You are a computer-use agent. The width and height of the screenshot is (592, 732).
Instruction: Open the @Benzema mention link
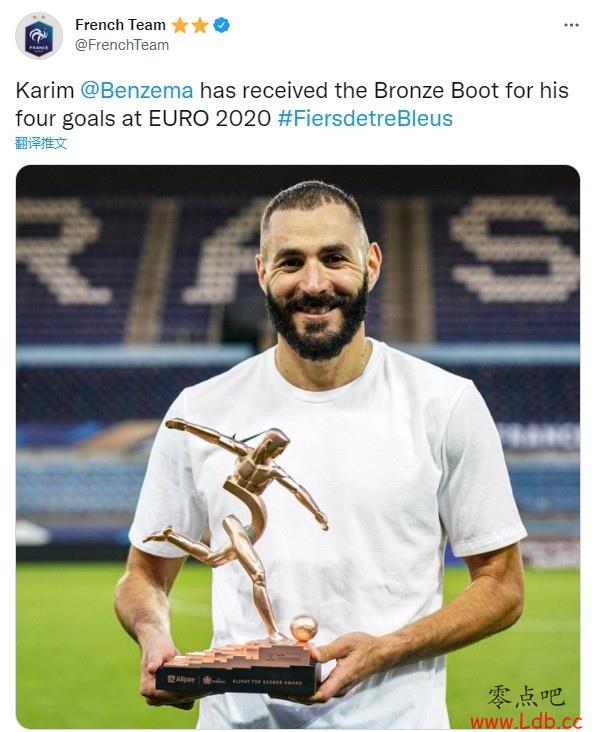(137, 91)
